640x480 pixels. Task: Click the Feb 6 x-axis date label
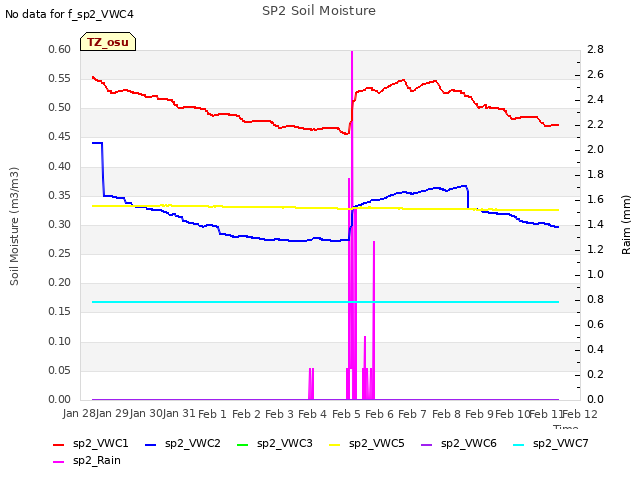(379, 414)
